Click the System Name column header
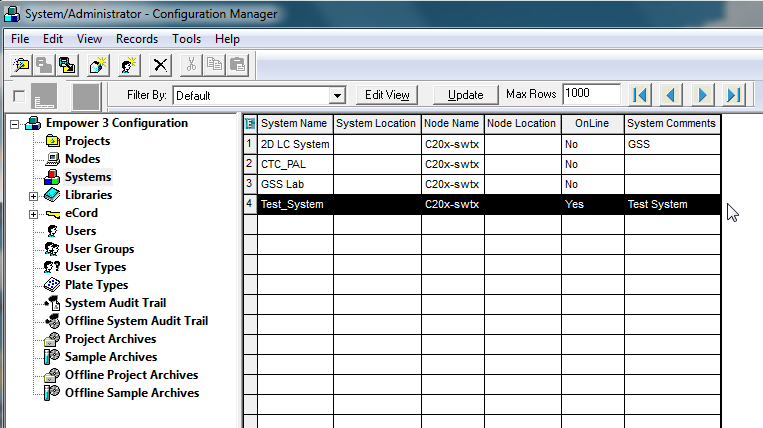The image size is (763, 428). pyautogui.click(x=295, y=124)
